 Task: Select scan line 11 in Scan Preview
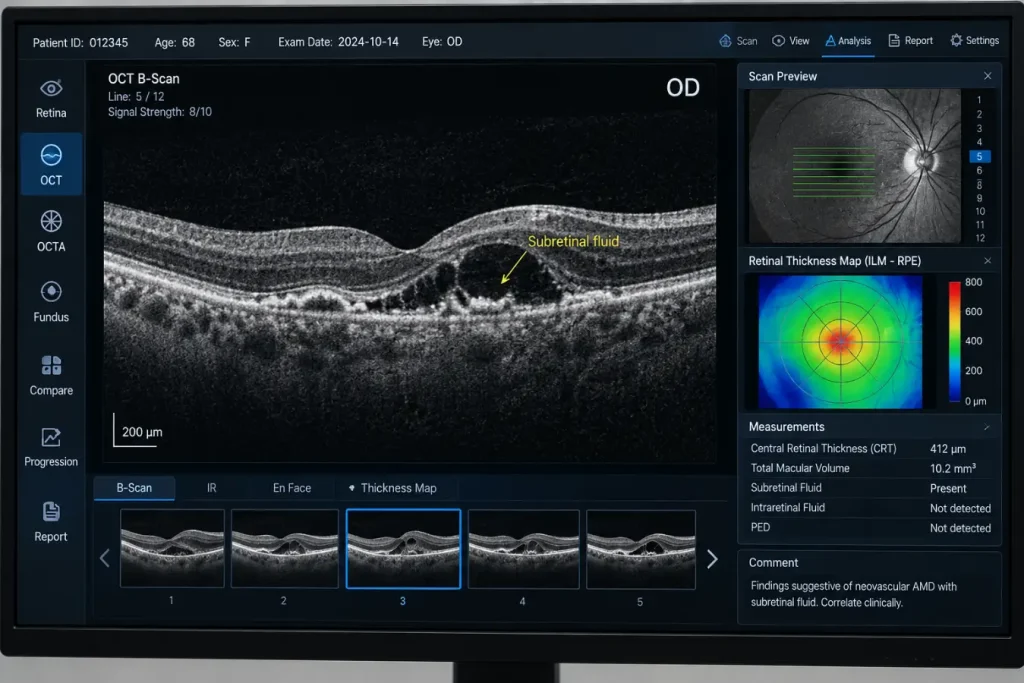click(980, 225)
